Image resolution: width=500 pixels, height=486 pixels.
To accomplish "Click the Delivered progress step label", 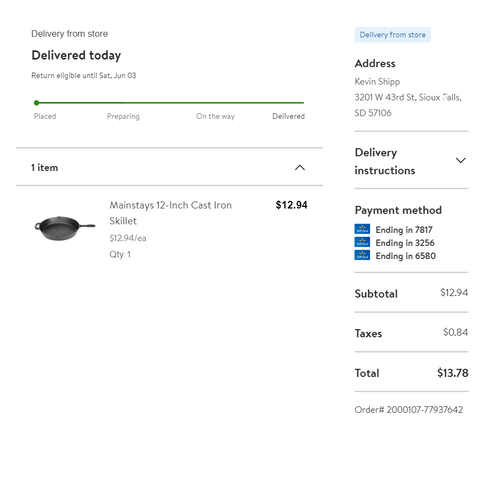I will (x=288, y=116).
